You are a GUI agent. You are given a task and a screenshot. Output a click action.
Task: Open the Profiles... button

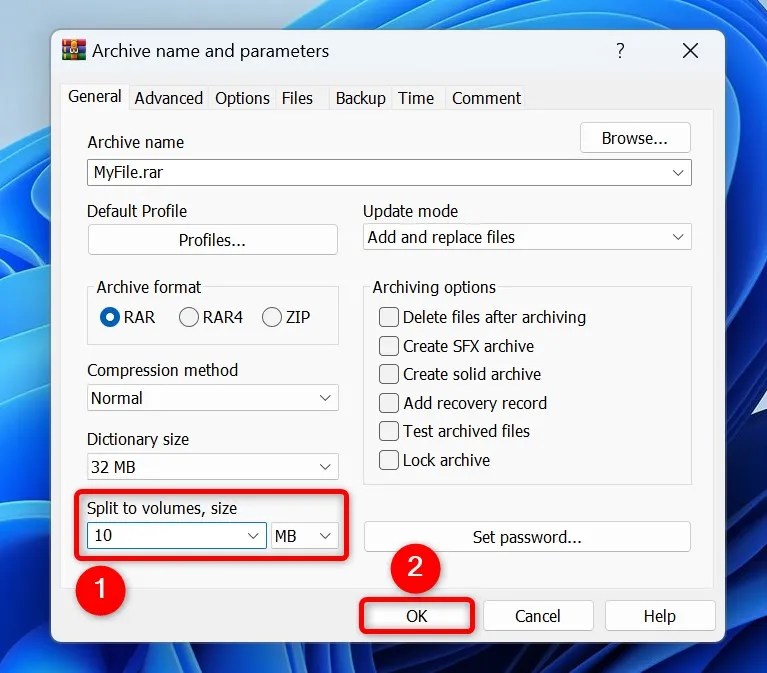point(212,240)
